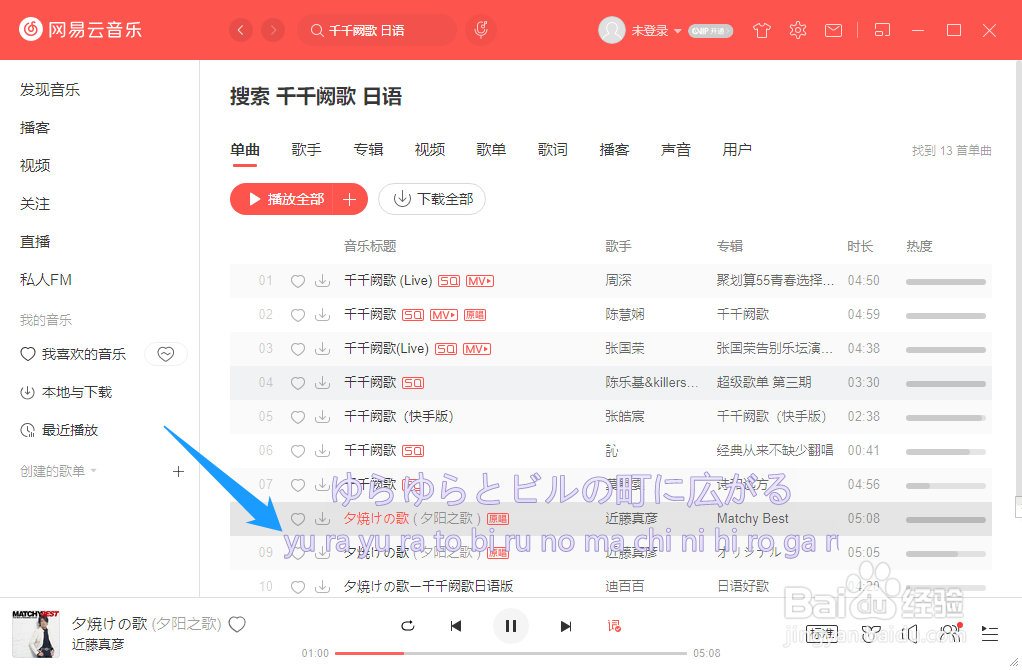
Task: Open the sound effects icon
Action: tap(871, 634)
